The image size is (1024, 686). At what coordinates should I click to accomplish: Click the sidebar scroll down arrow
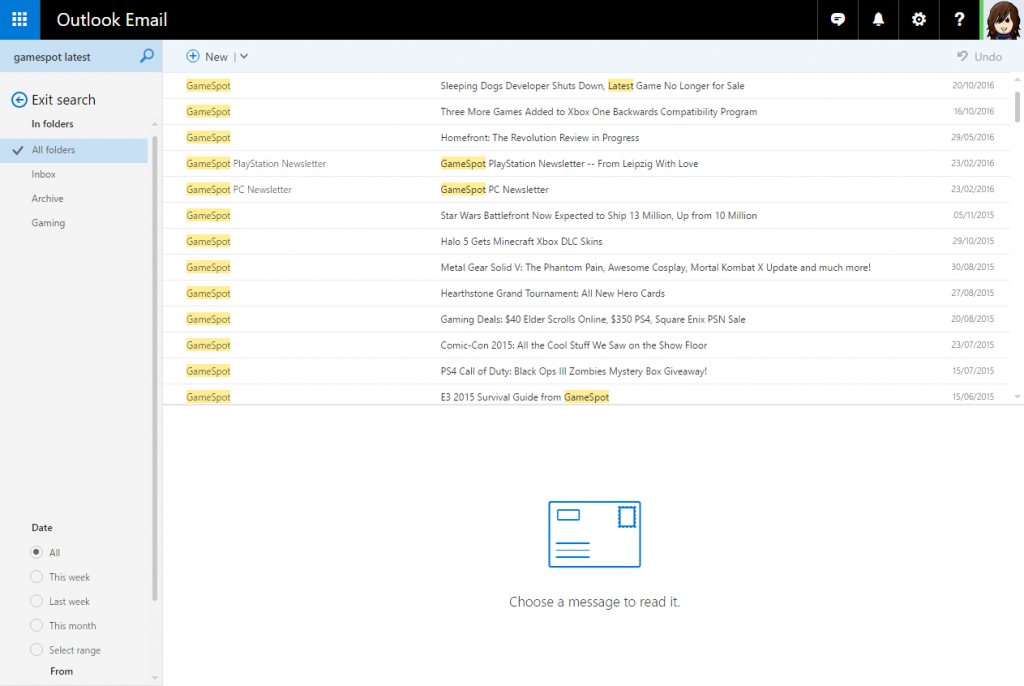[155, 678]
